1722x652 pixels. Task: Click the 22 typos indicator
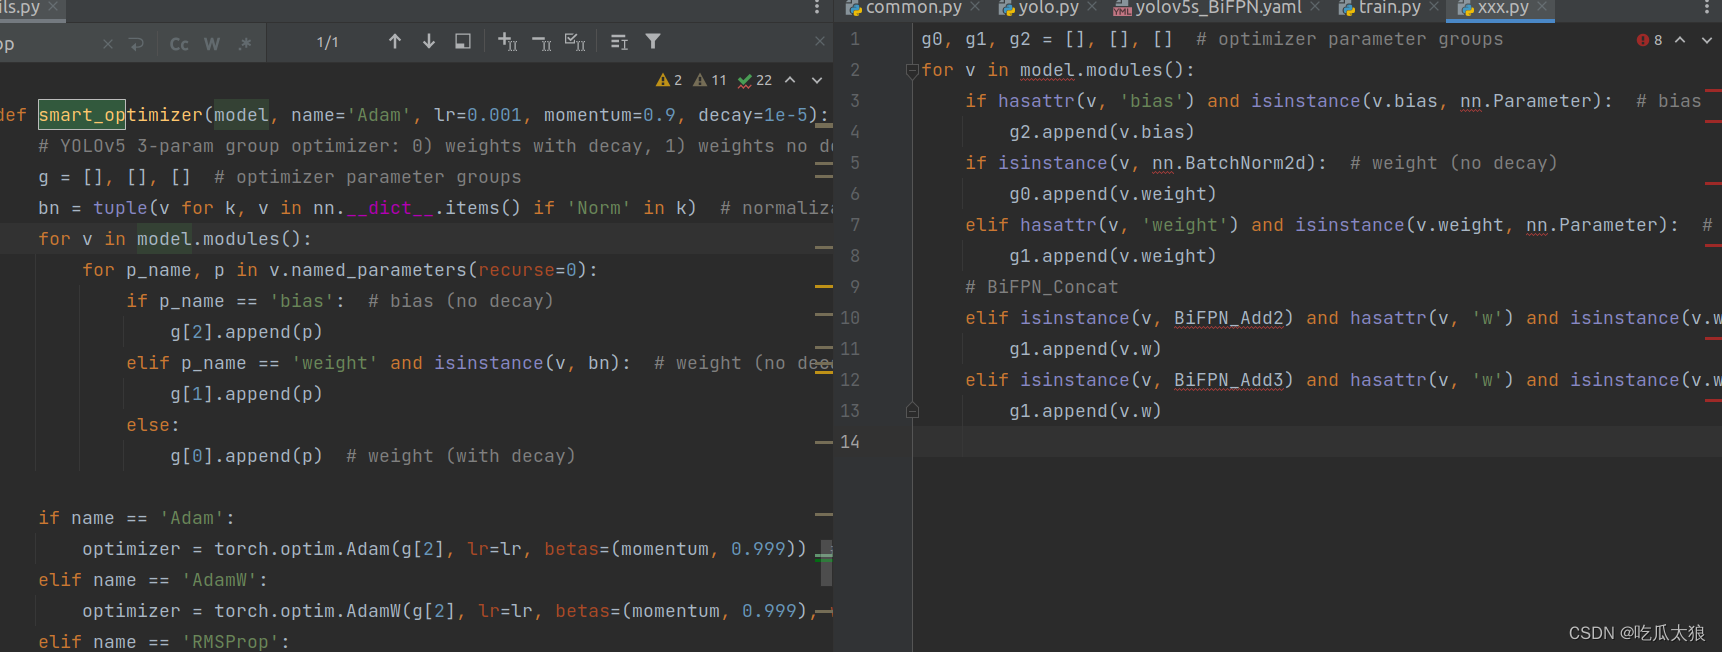click(x=754, y=80)
